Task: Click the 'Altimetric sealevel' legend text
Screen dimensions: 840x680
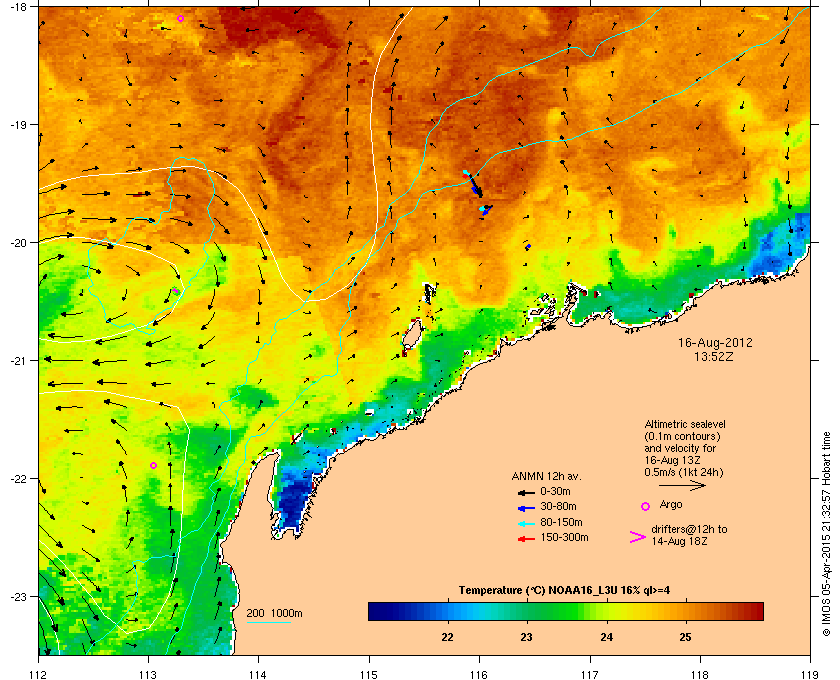Action: (x=685, y=424)
